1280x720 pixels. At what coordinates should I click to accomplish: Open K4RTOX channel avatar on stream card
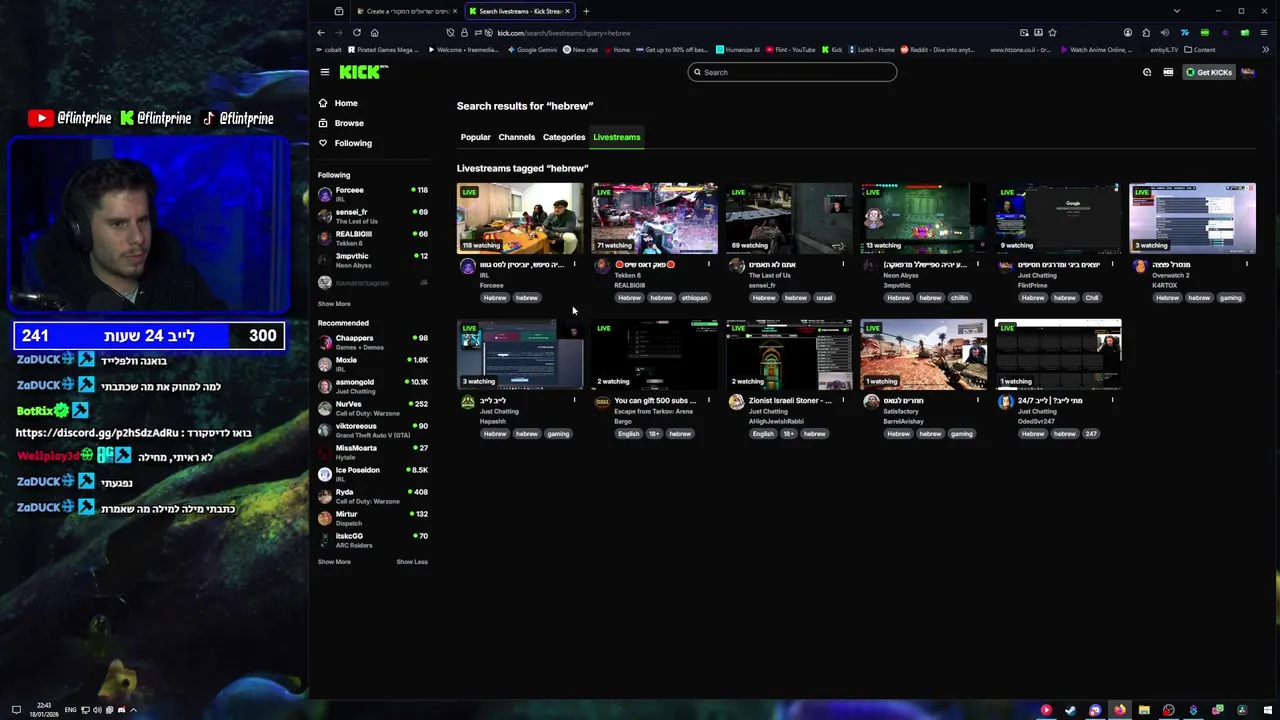1140,266
